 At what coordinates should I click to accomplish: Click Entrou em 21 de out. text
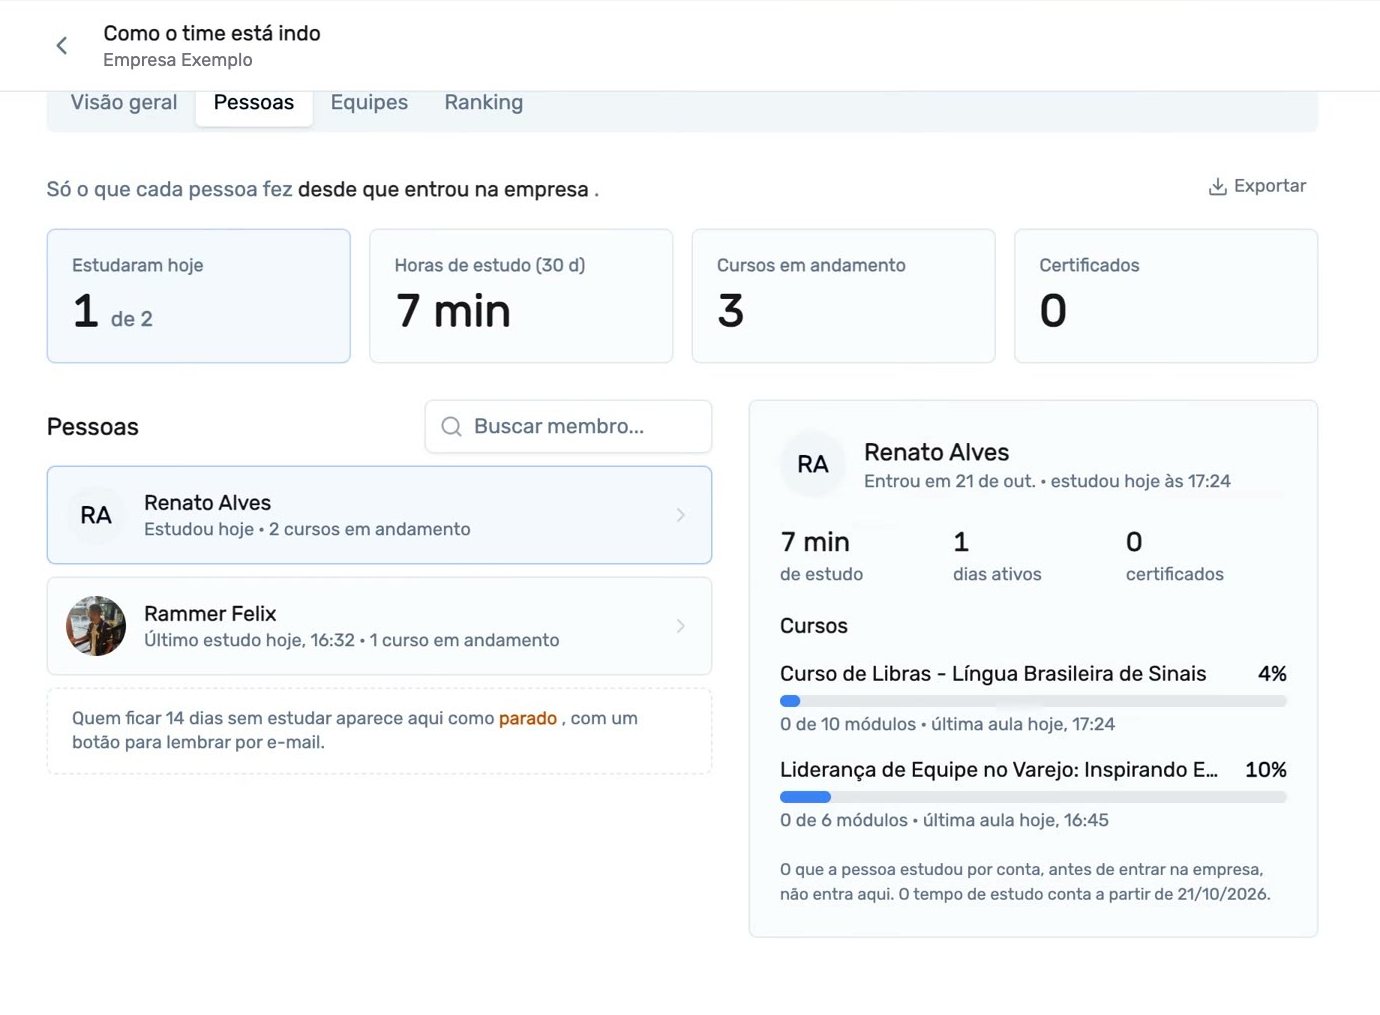[x=950, y=481]
